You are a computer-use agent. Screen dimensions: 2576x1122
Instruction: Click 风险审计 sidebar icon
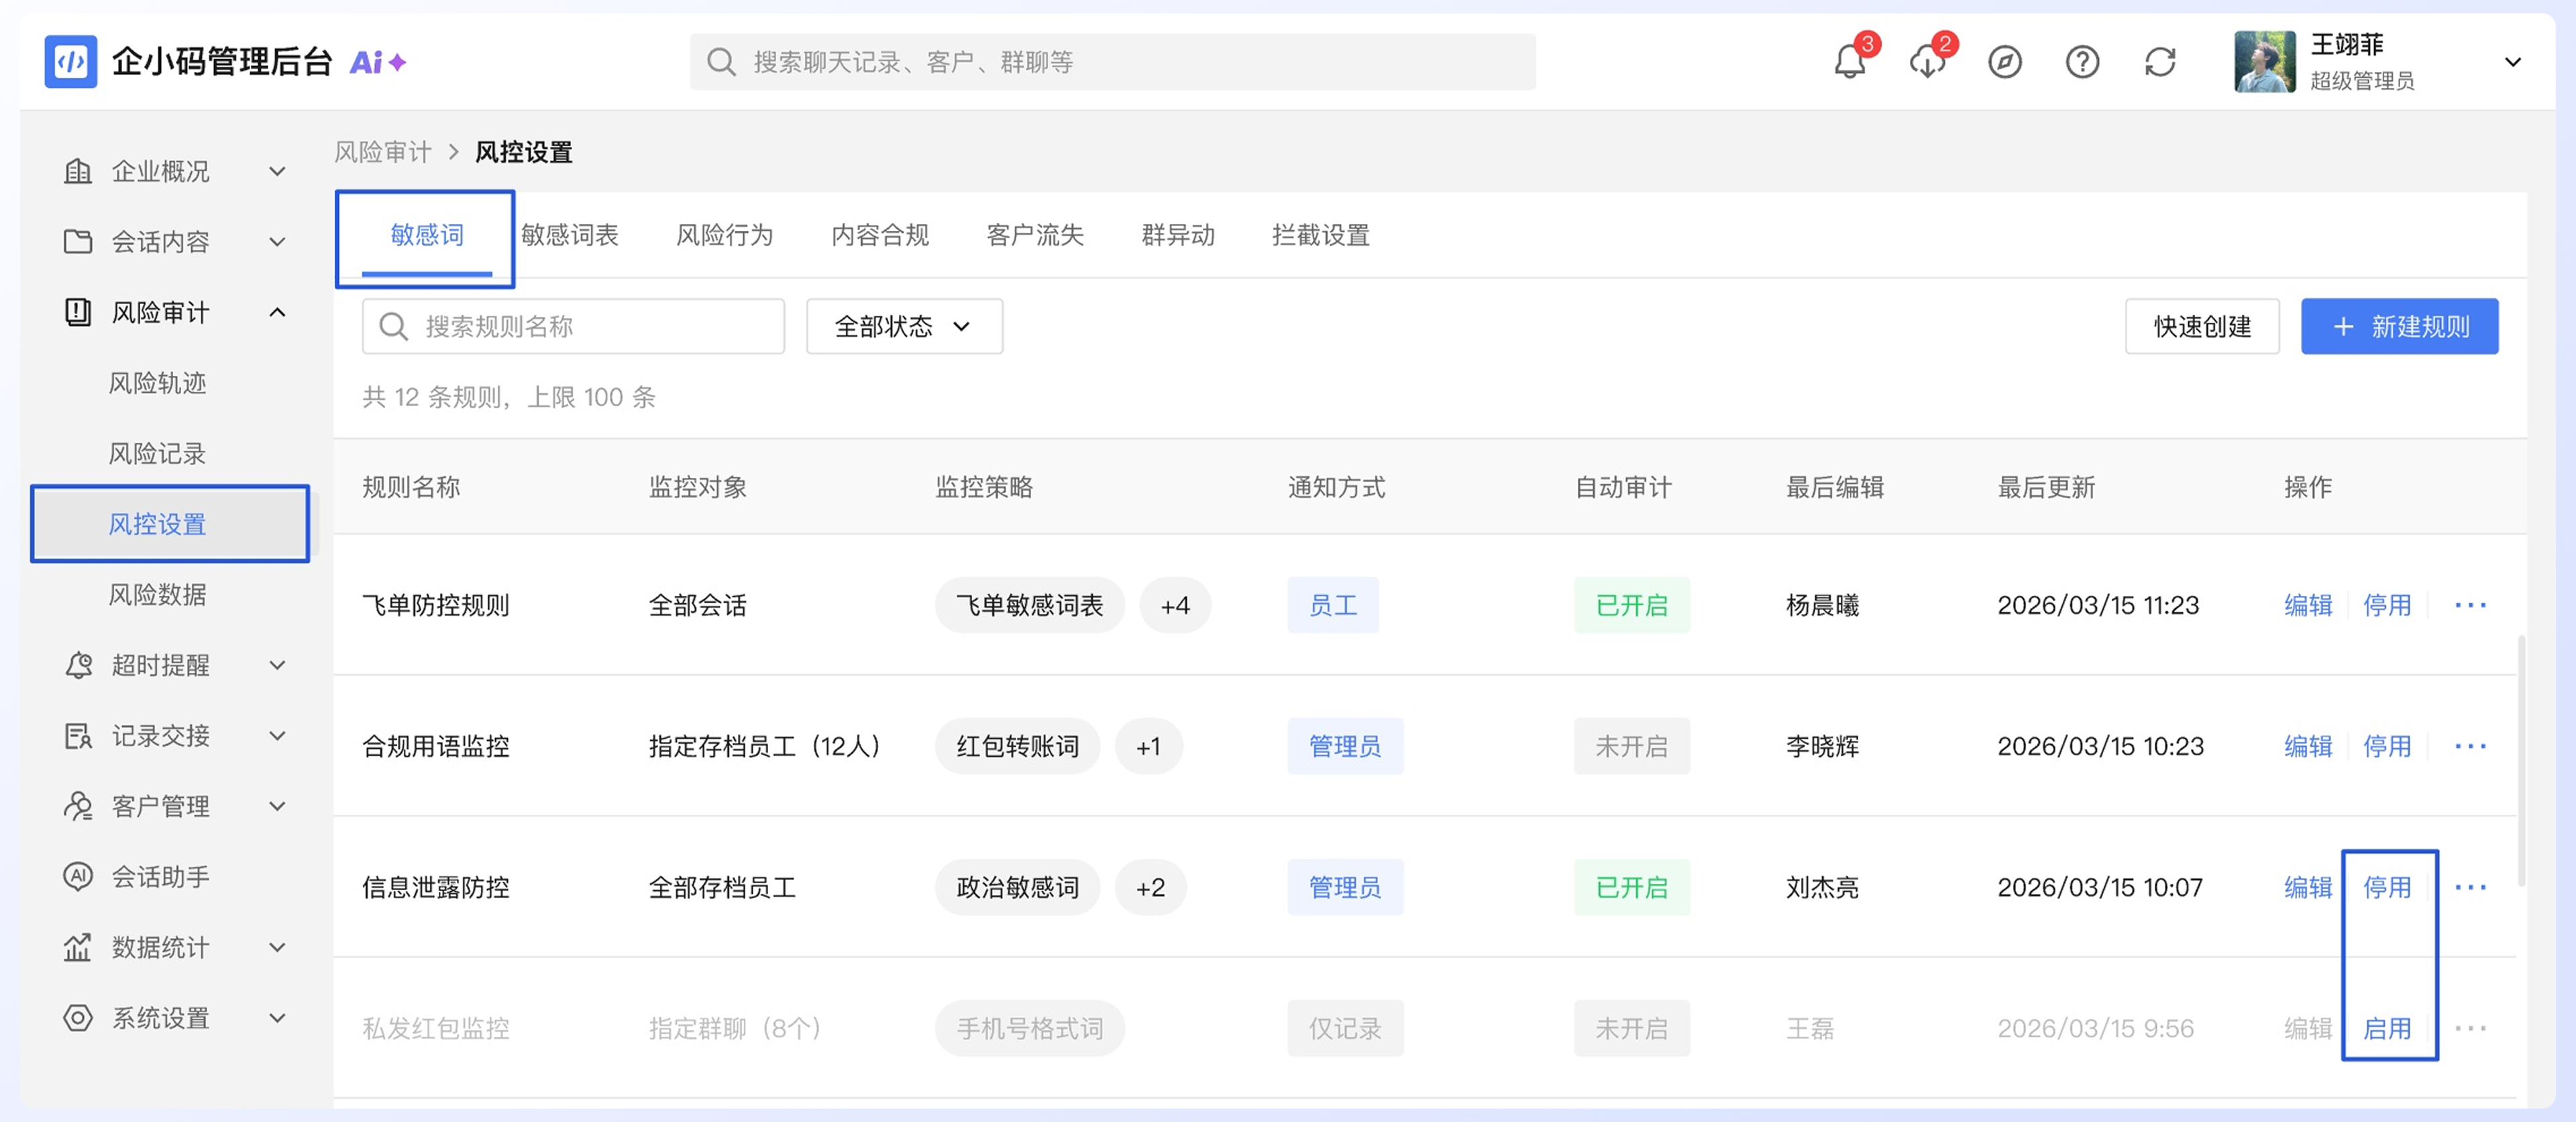[78, 312]
